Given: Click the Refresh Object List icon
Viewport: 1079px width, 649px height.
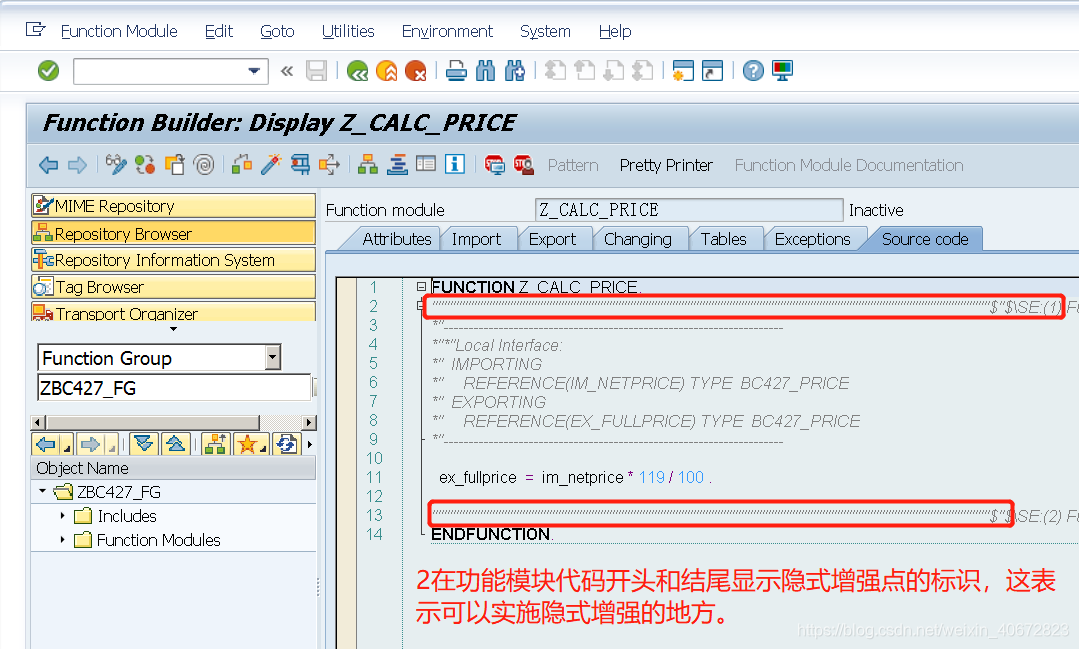Looking at the screenshot, I should click(286, 444).
